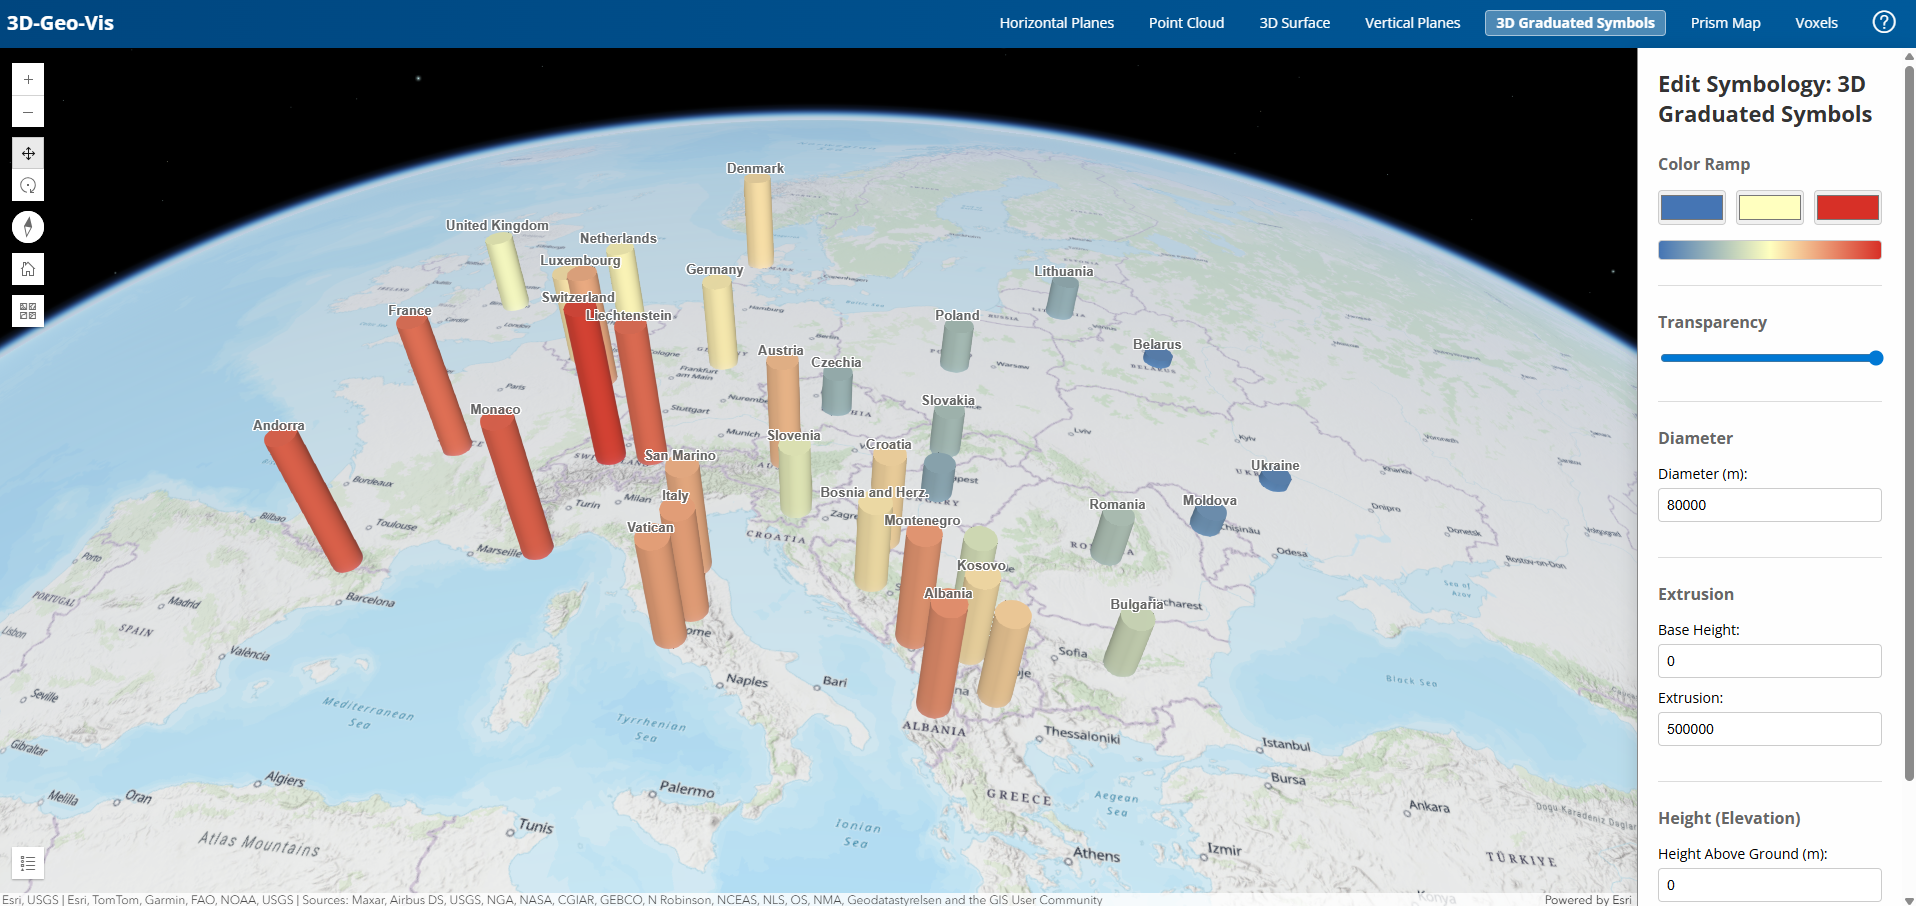Click the Extrusion value input field
Screen dimensions: 1916x906
click(x=1769, y=729)
